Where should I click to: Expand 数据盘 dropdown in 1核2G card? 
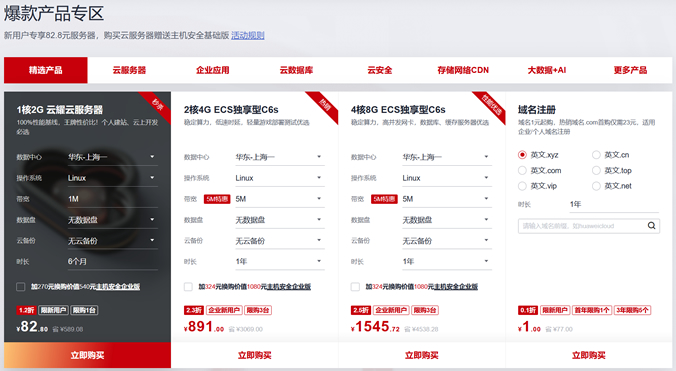point(113,220)
